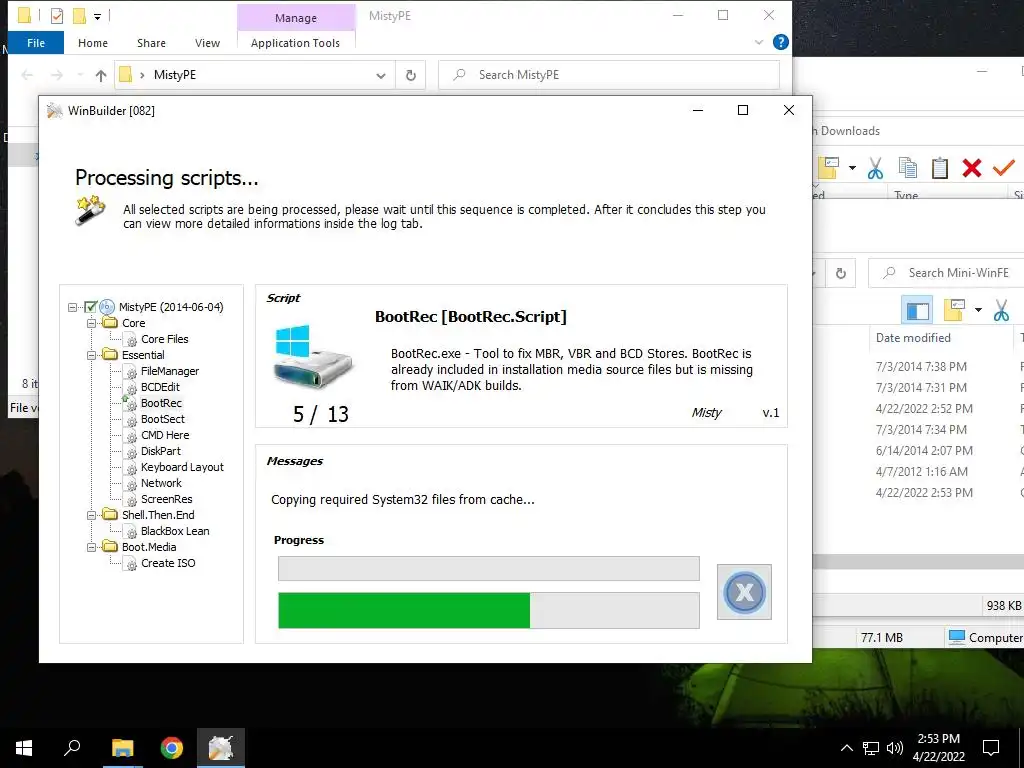The image size is (1024, 768).
Task: Click the Date modified column header
Action: [913, 338]
